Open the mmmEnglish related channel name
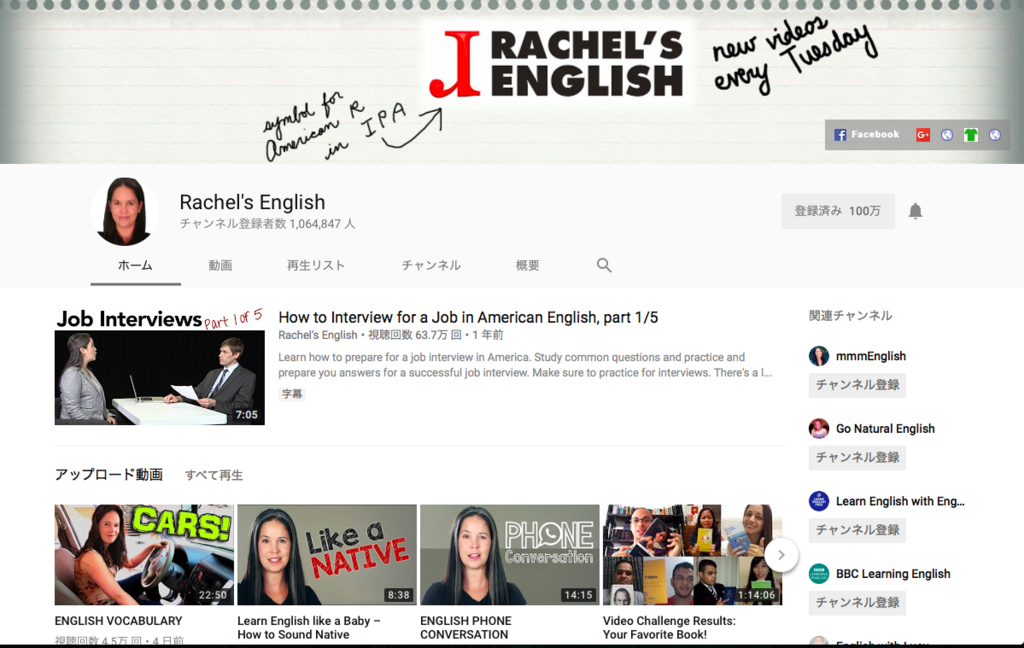 [x=871, y=356]
